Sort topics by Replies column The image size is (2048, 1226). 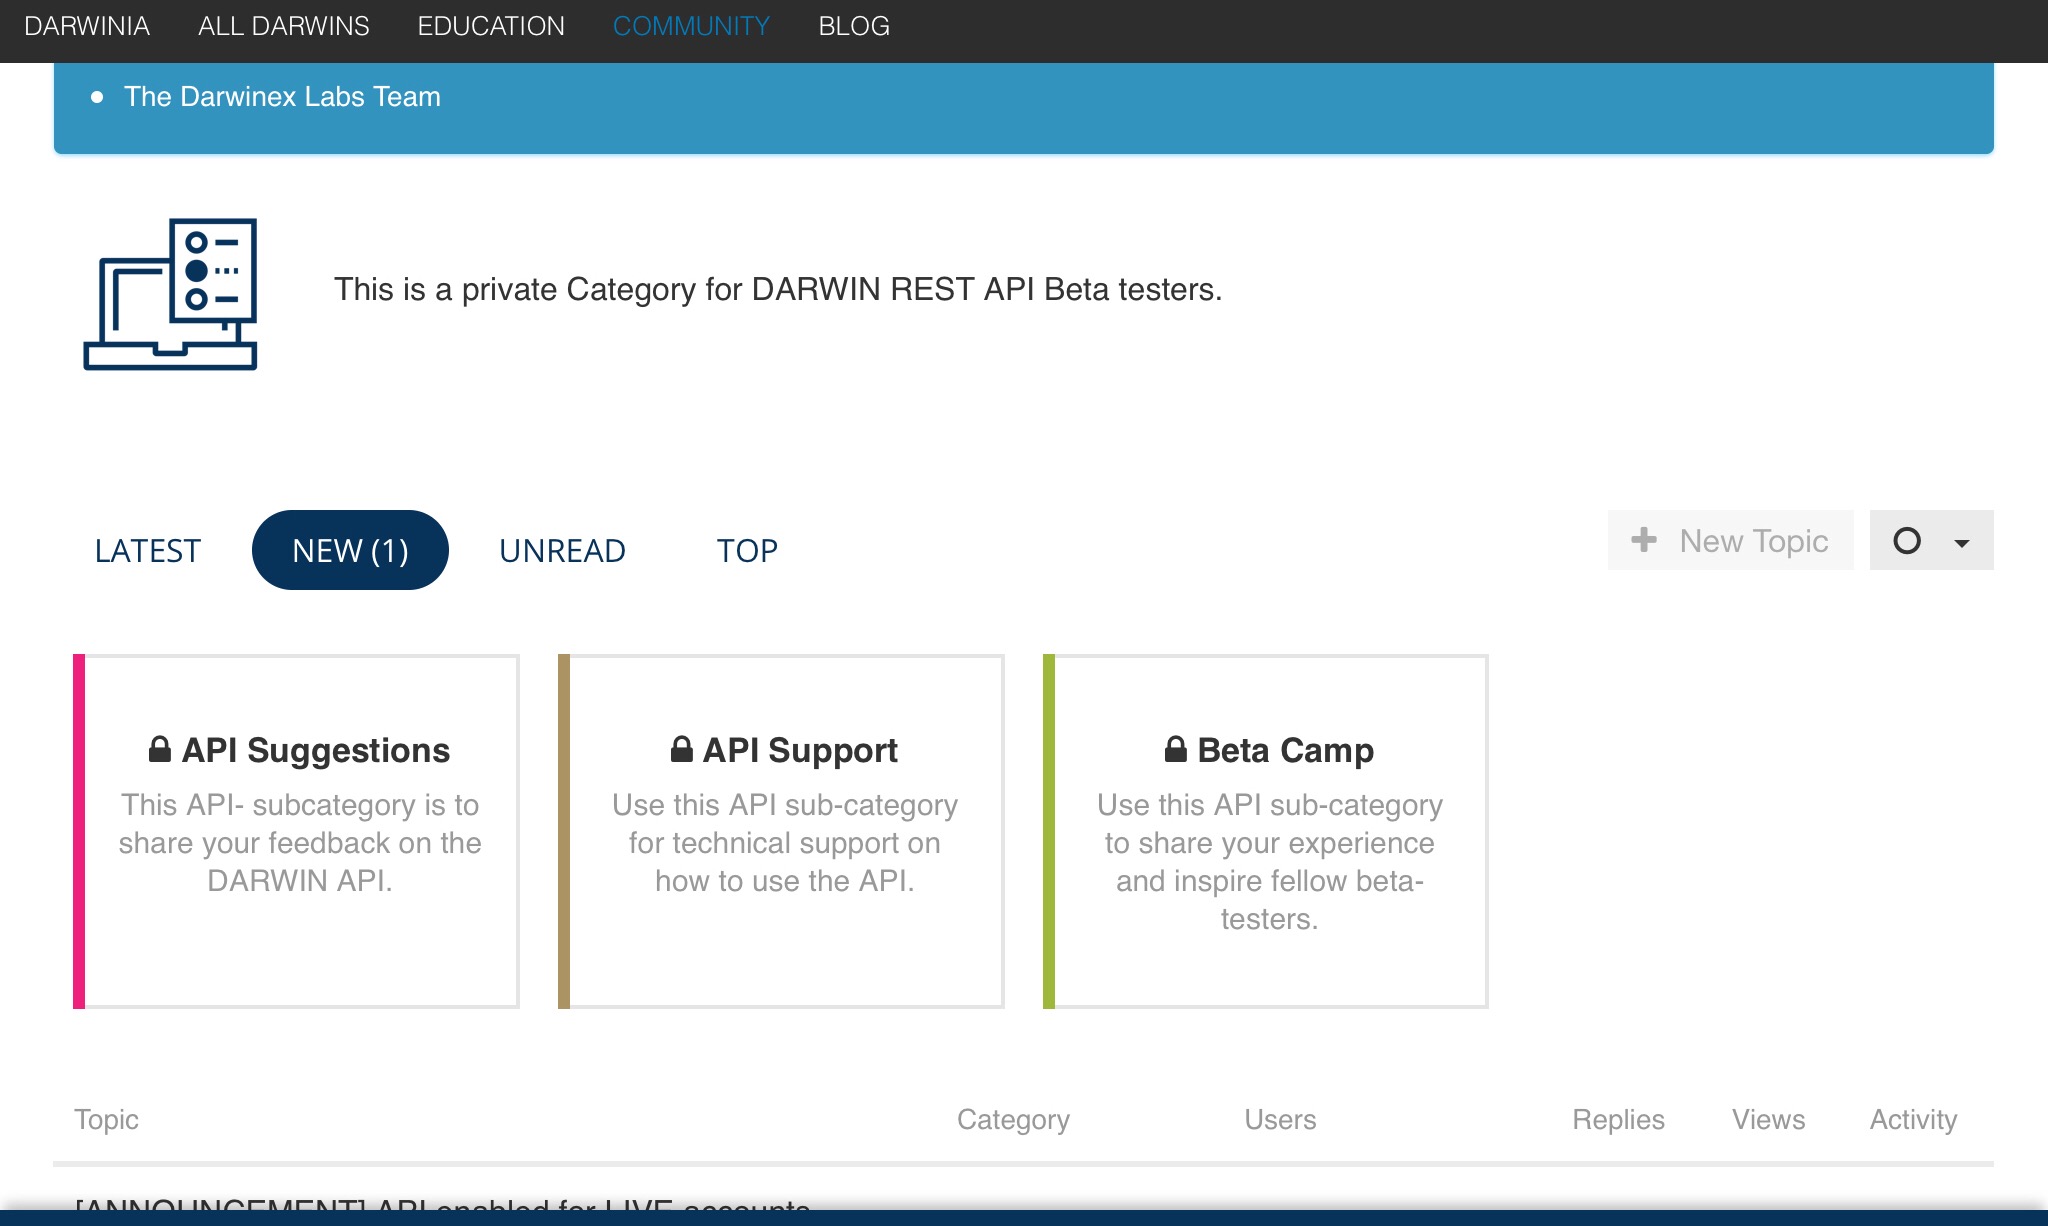(1618, 1119)
